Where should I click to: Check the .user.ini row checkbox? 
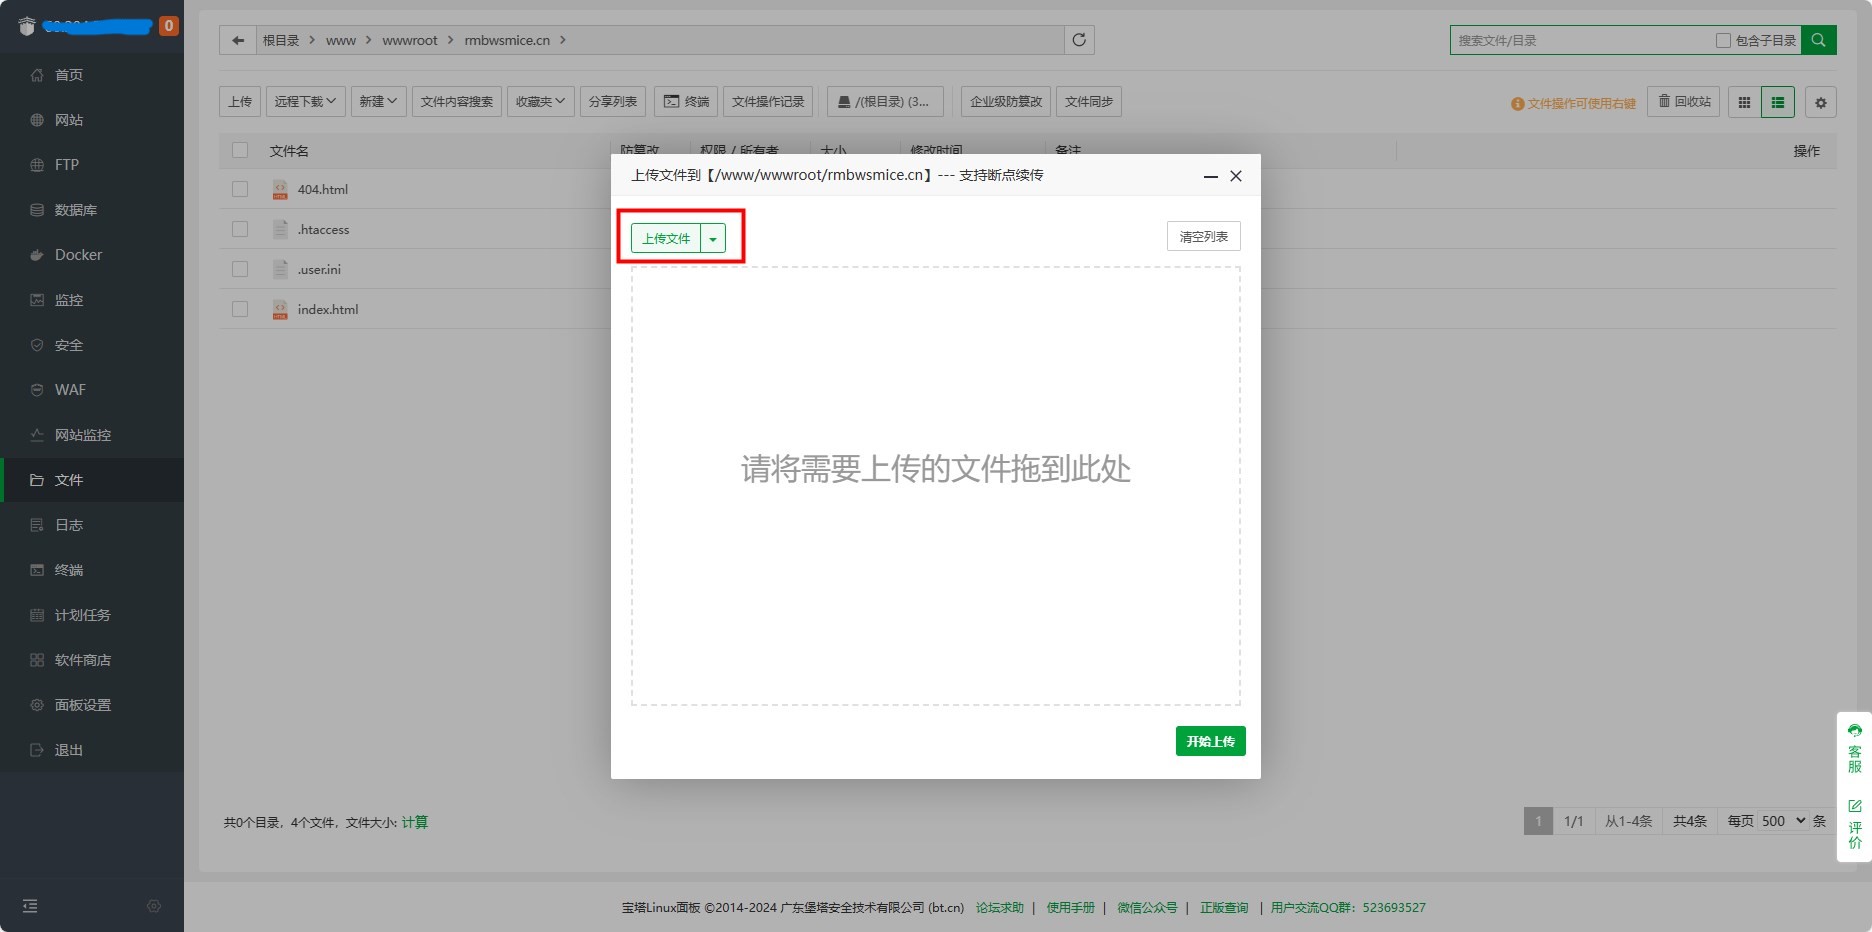click(x=240, y=269)
